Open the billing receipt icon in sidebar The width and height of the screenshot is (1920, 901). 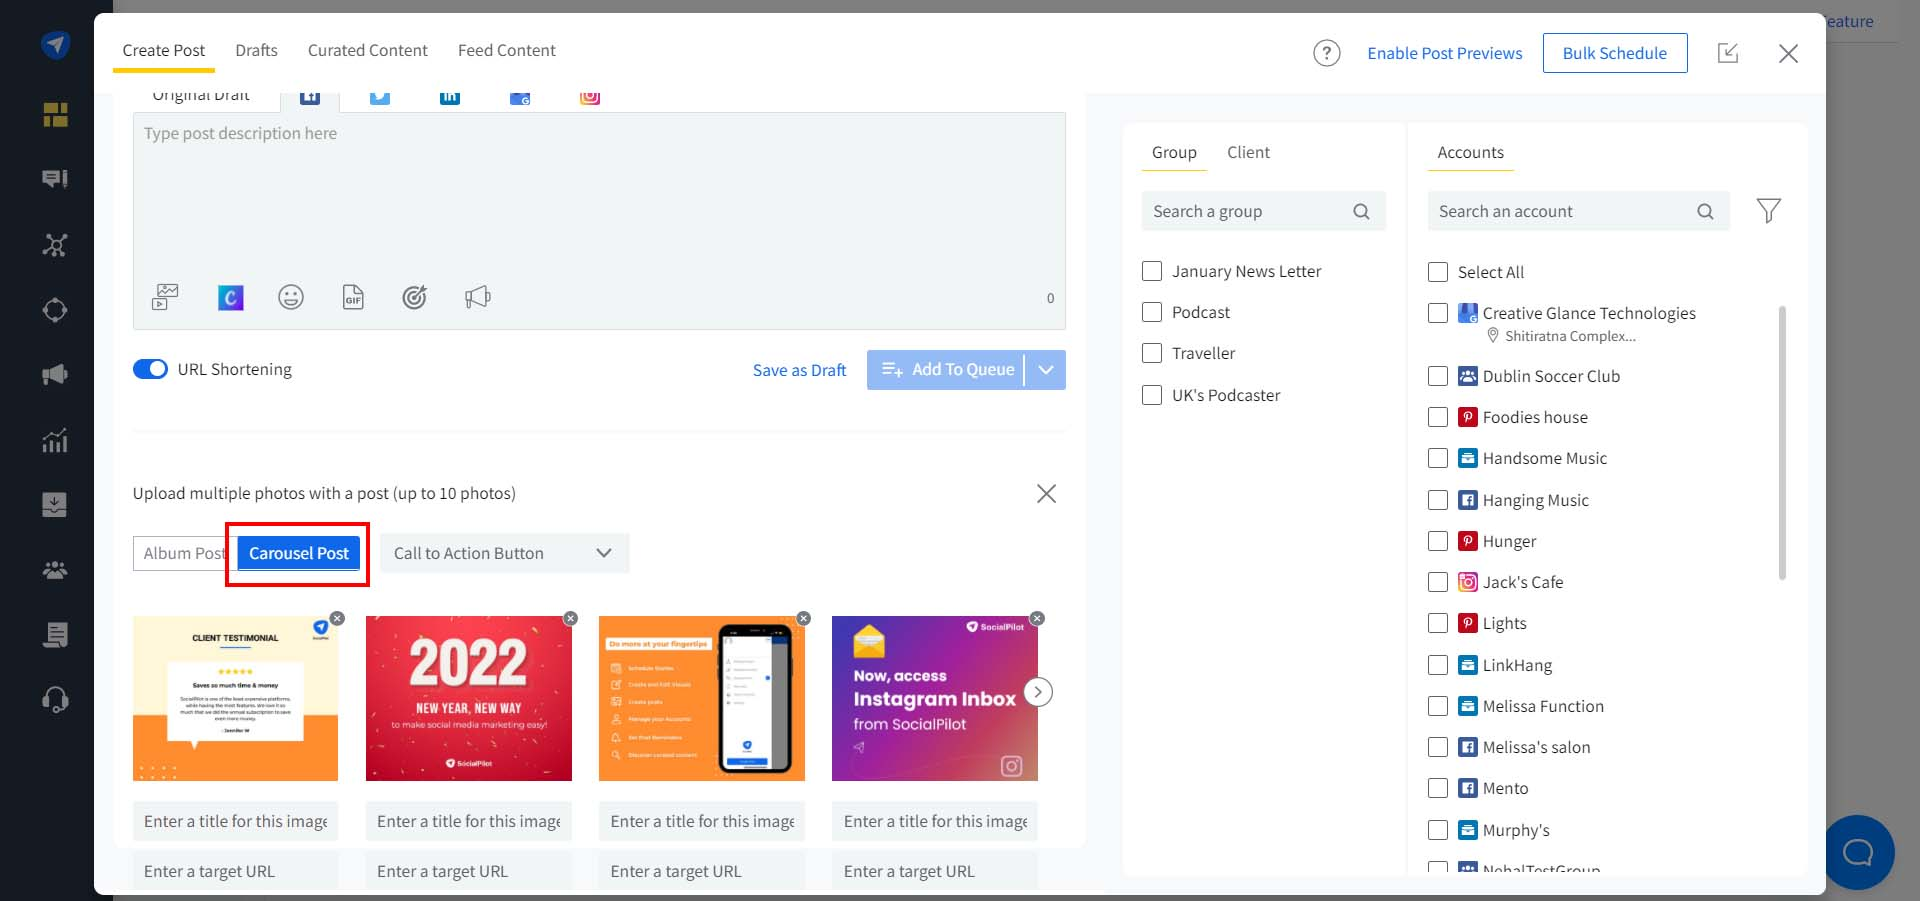point(55,635)
